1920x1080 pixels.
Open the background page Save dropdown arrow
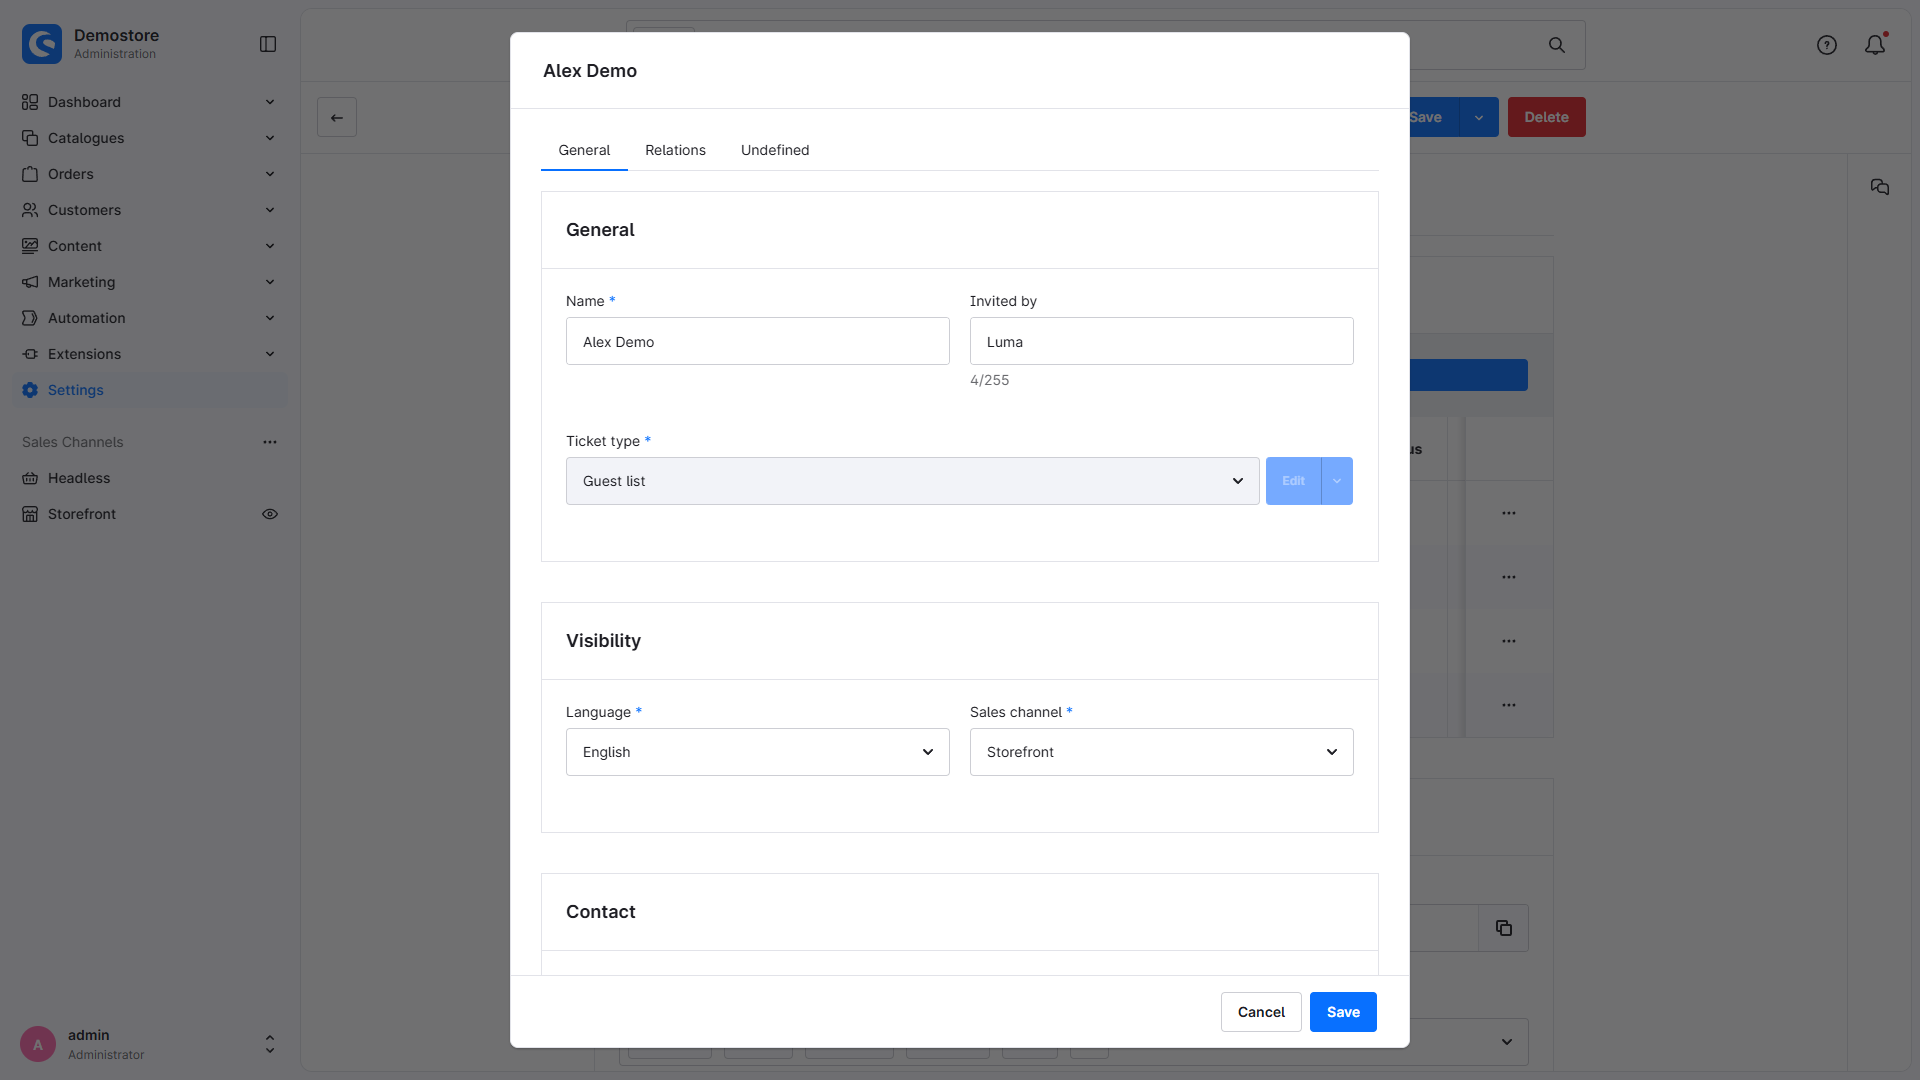click(1479, 117)
